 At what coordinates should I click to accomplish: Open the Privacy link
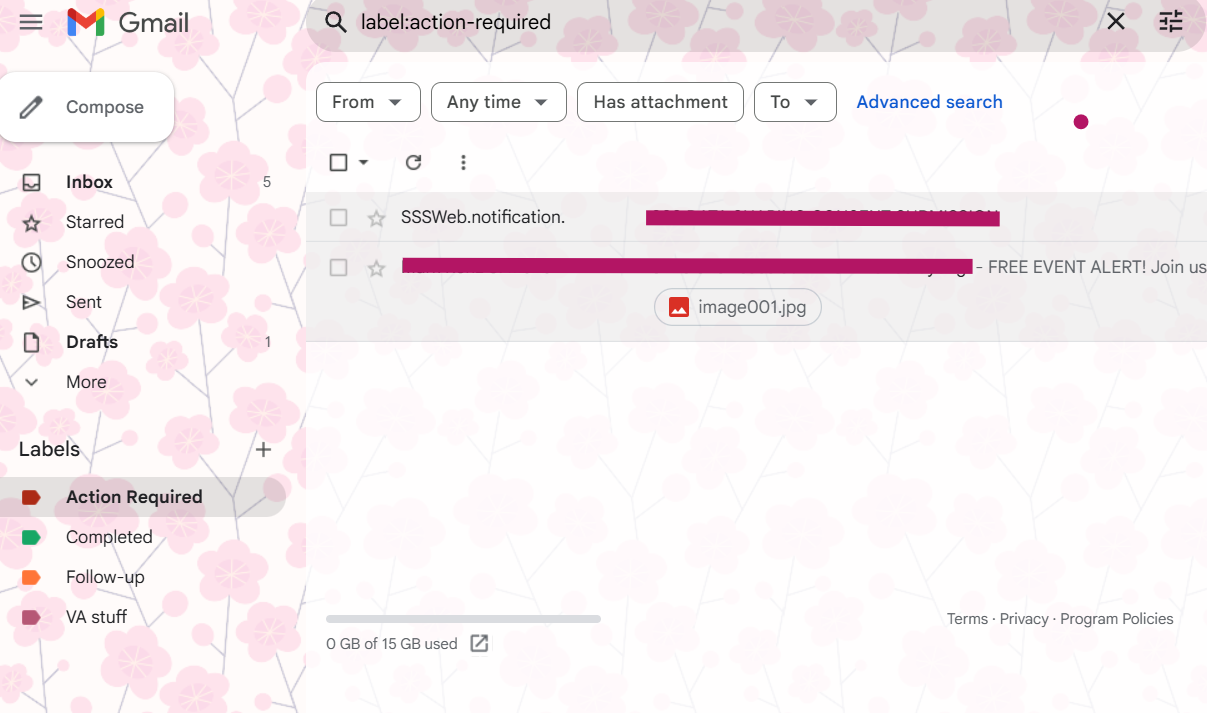[1024, 619]
